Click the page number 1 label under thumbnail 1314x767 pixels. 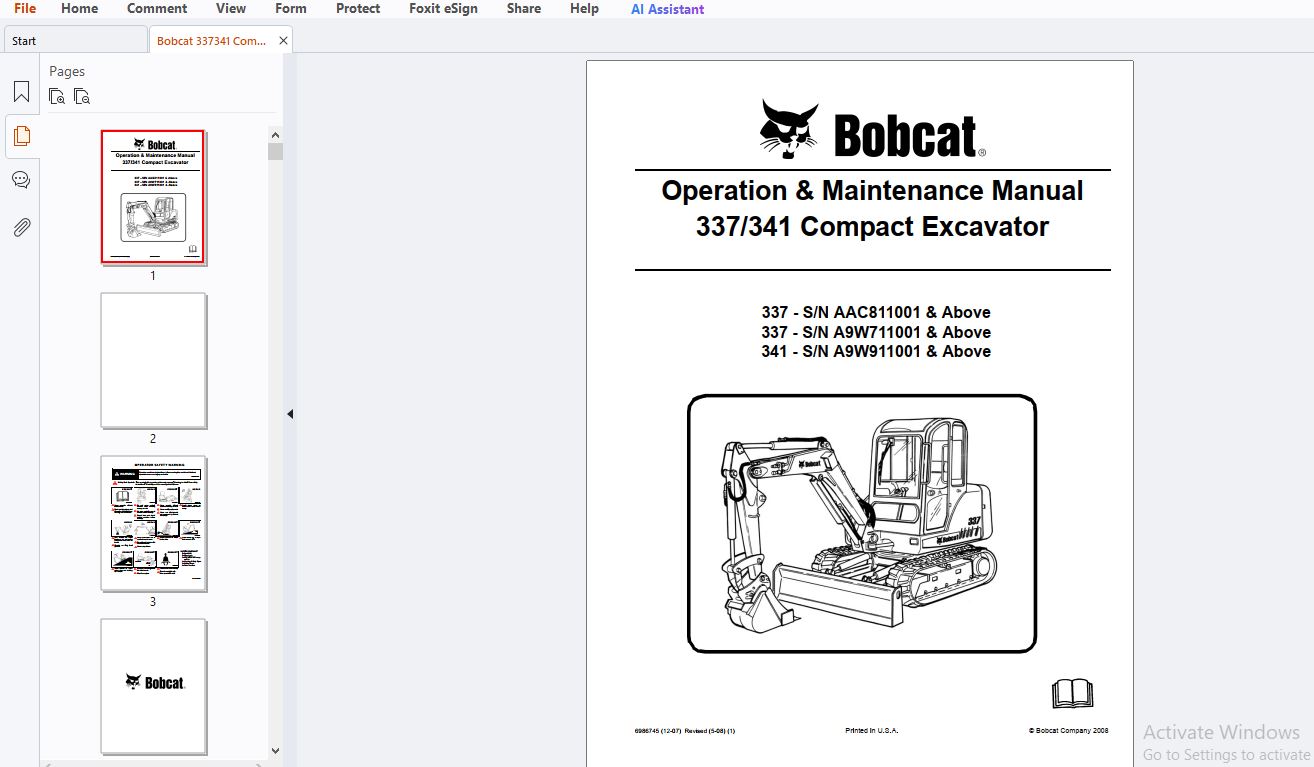point(153,275)
